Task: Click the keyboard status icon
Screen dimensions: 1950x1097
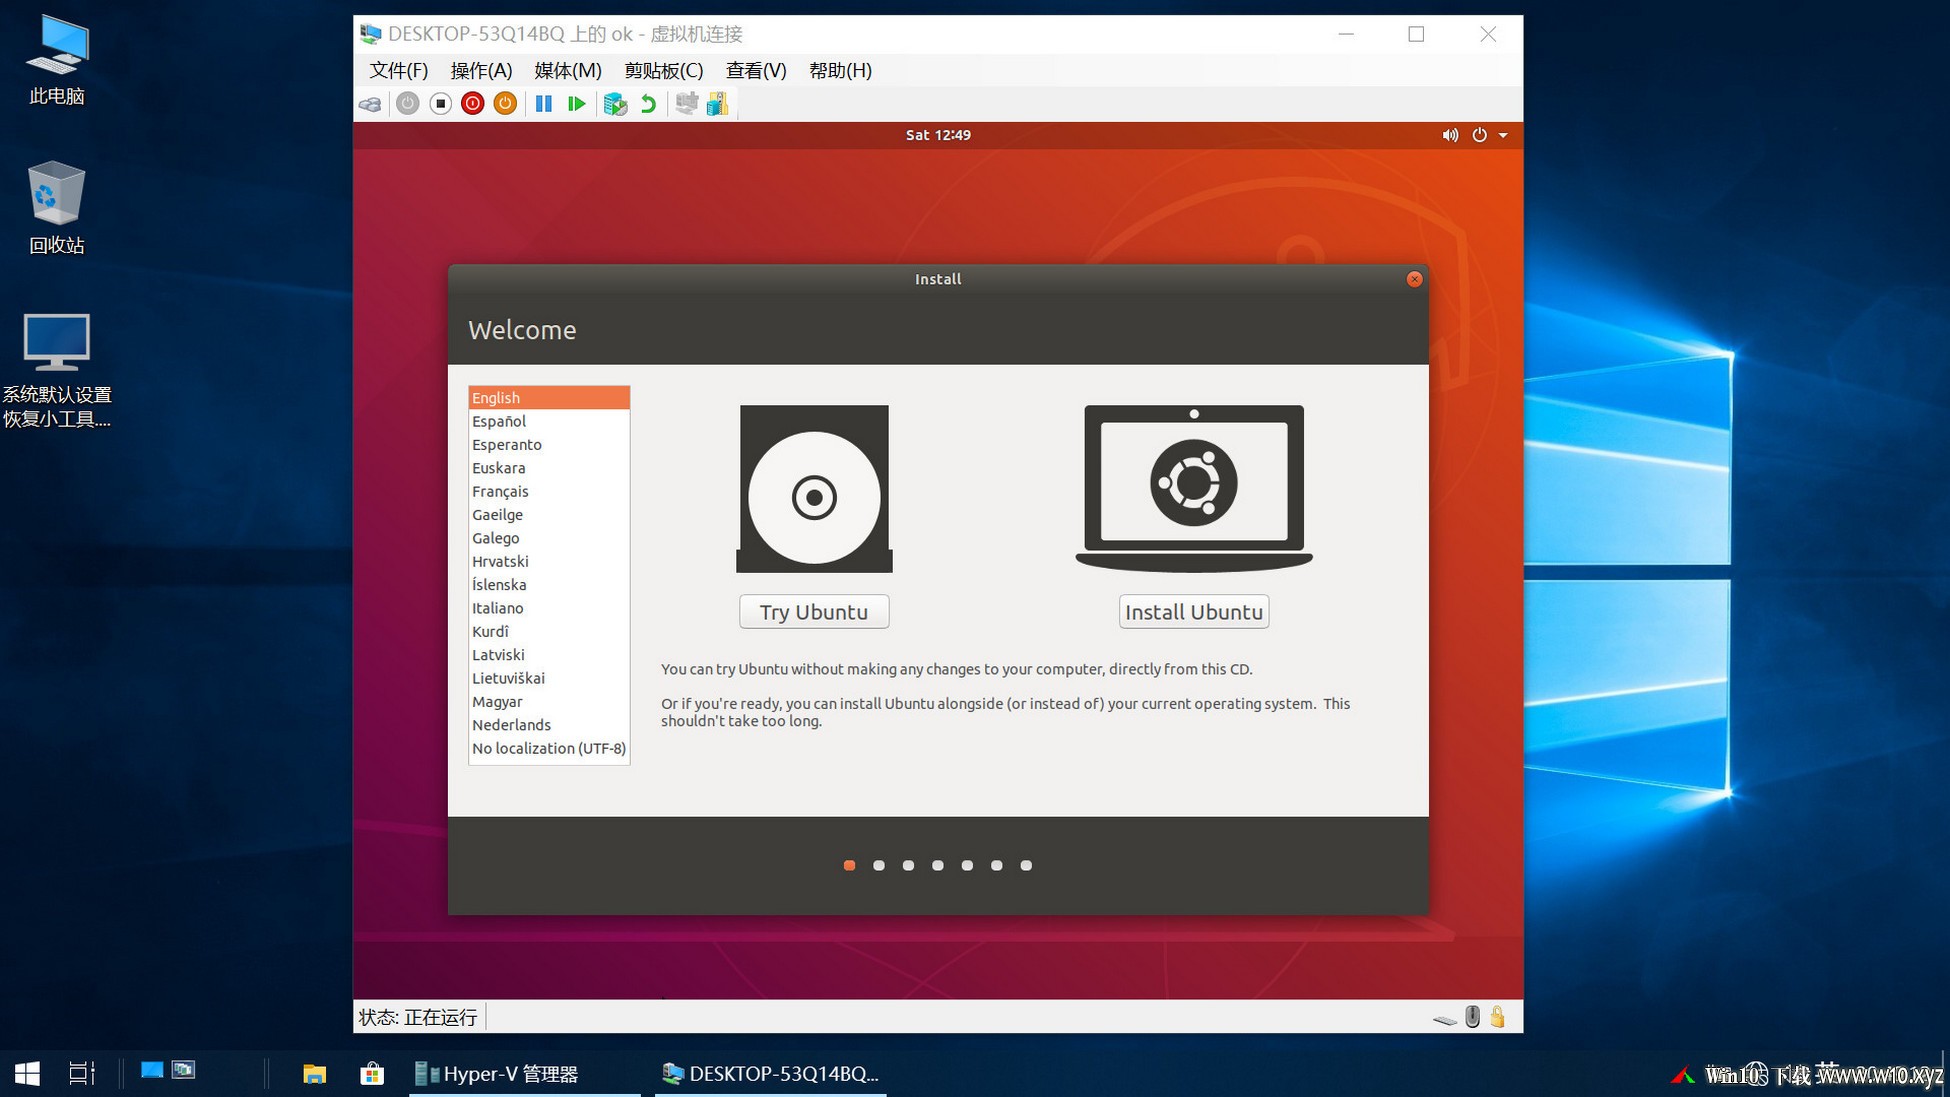Action: [x=1444, y=1019]
